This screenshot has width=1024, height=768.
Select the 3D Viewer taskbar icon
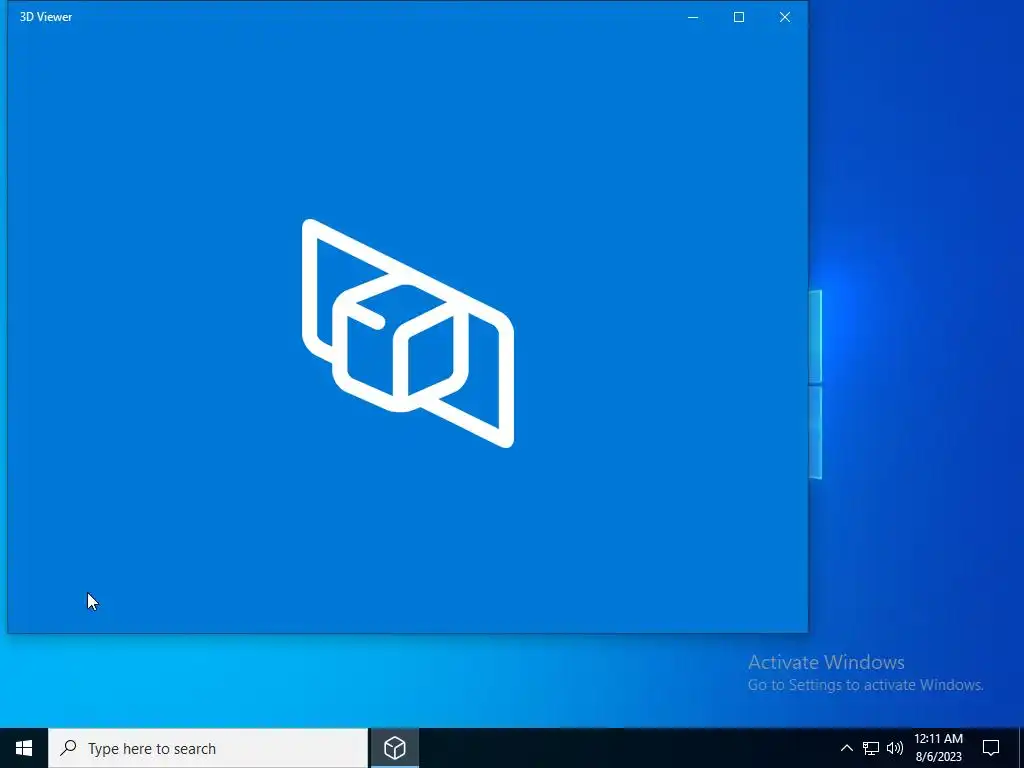[x=394, y=748]
